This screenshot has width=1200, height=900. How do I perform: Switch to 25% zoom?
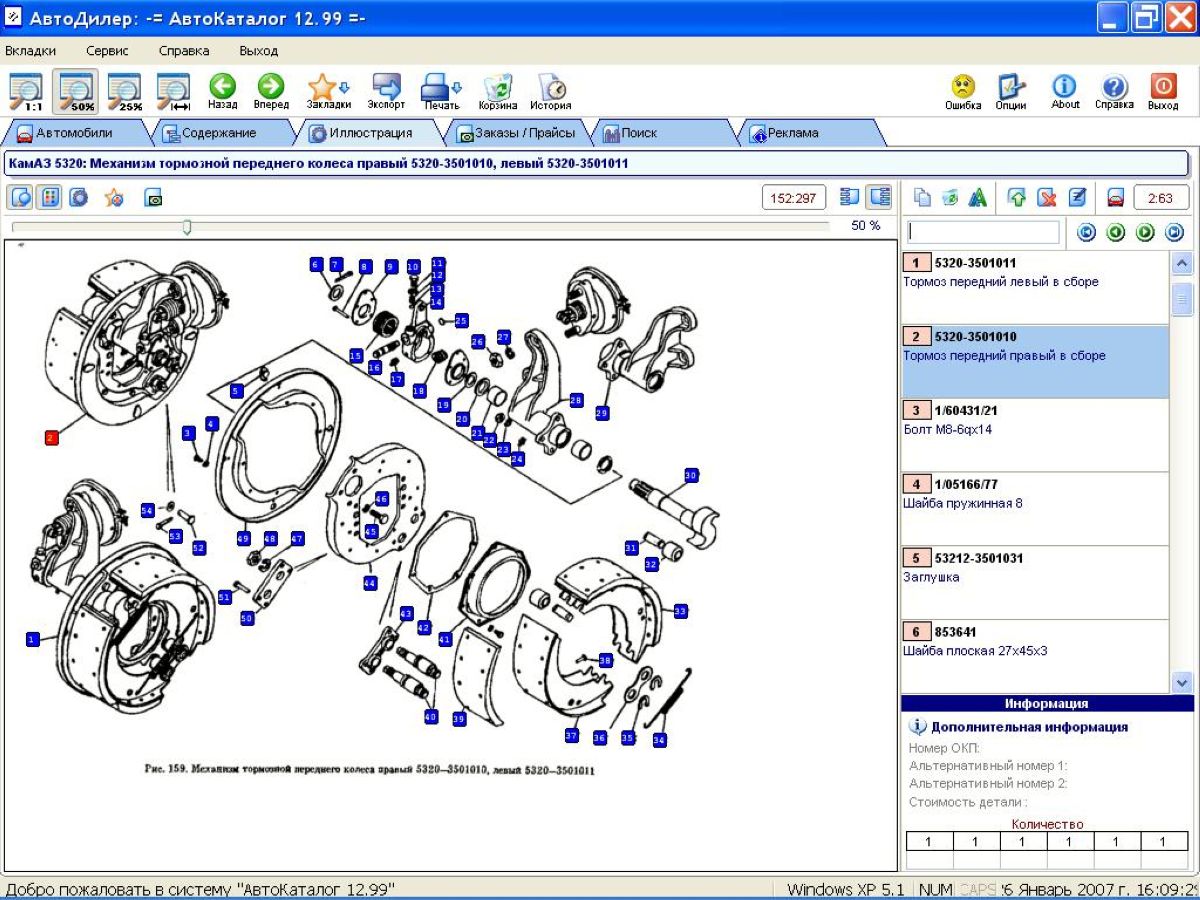coord(125,91)
